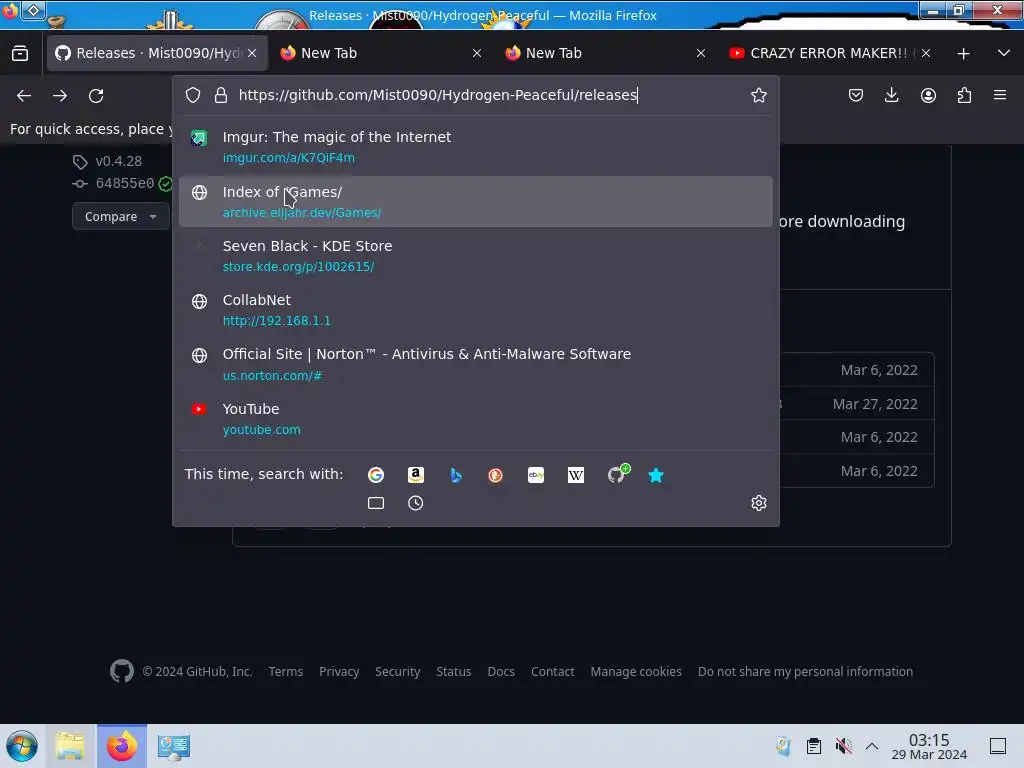The width and height of the screenshot is (1024, 768).
Task: Select the YouTube suggestion
Action: [475, 419]
